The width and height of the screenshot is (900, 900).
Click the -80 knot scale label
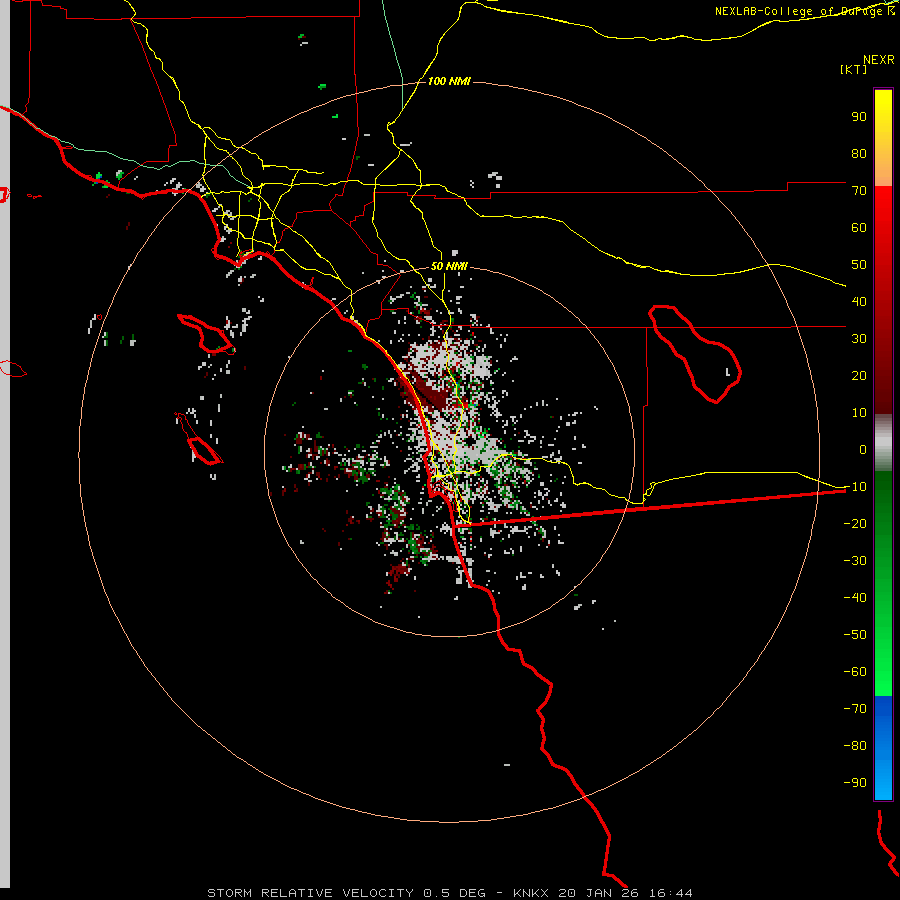pyautogui.click(x=855, y=746)
